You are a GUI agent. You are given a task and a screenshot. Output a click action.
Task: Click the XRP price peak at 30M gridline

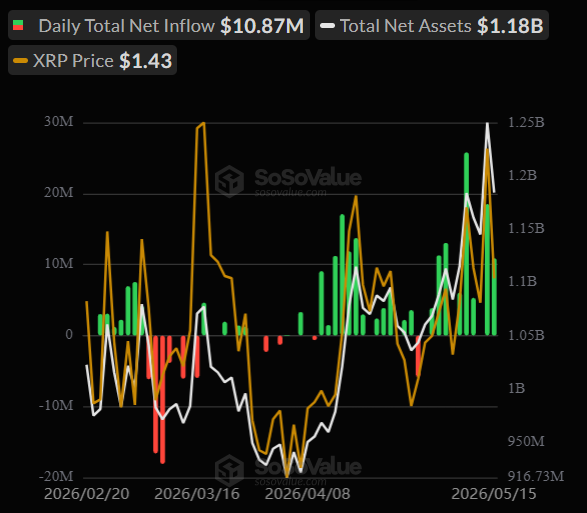[203, 123]
